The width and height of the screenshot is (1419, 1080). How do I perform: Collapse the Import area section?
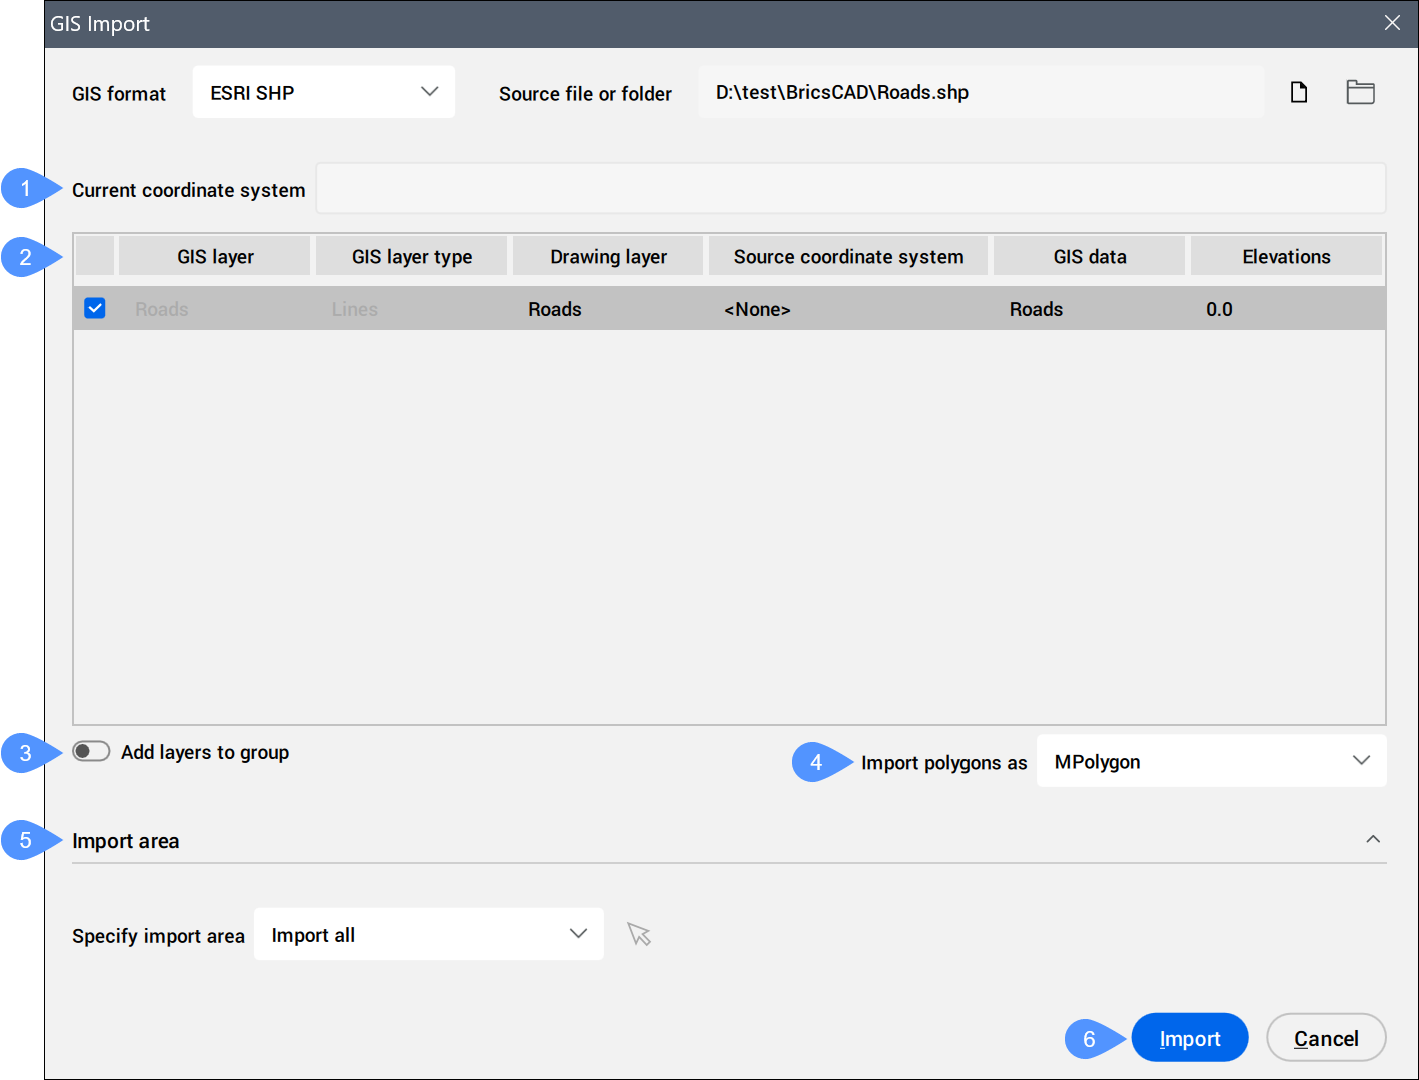pyautogui.click(x=1373, y=840)
